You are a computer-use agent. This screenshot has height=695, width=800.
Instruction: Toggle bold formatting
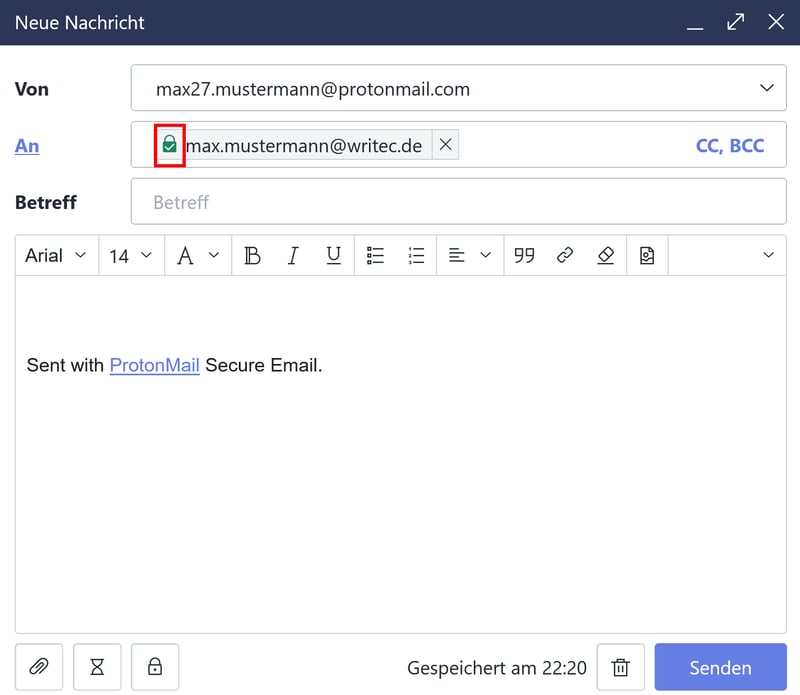252,256
